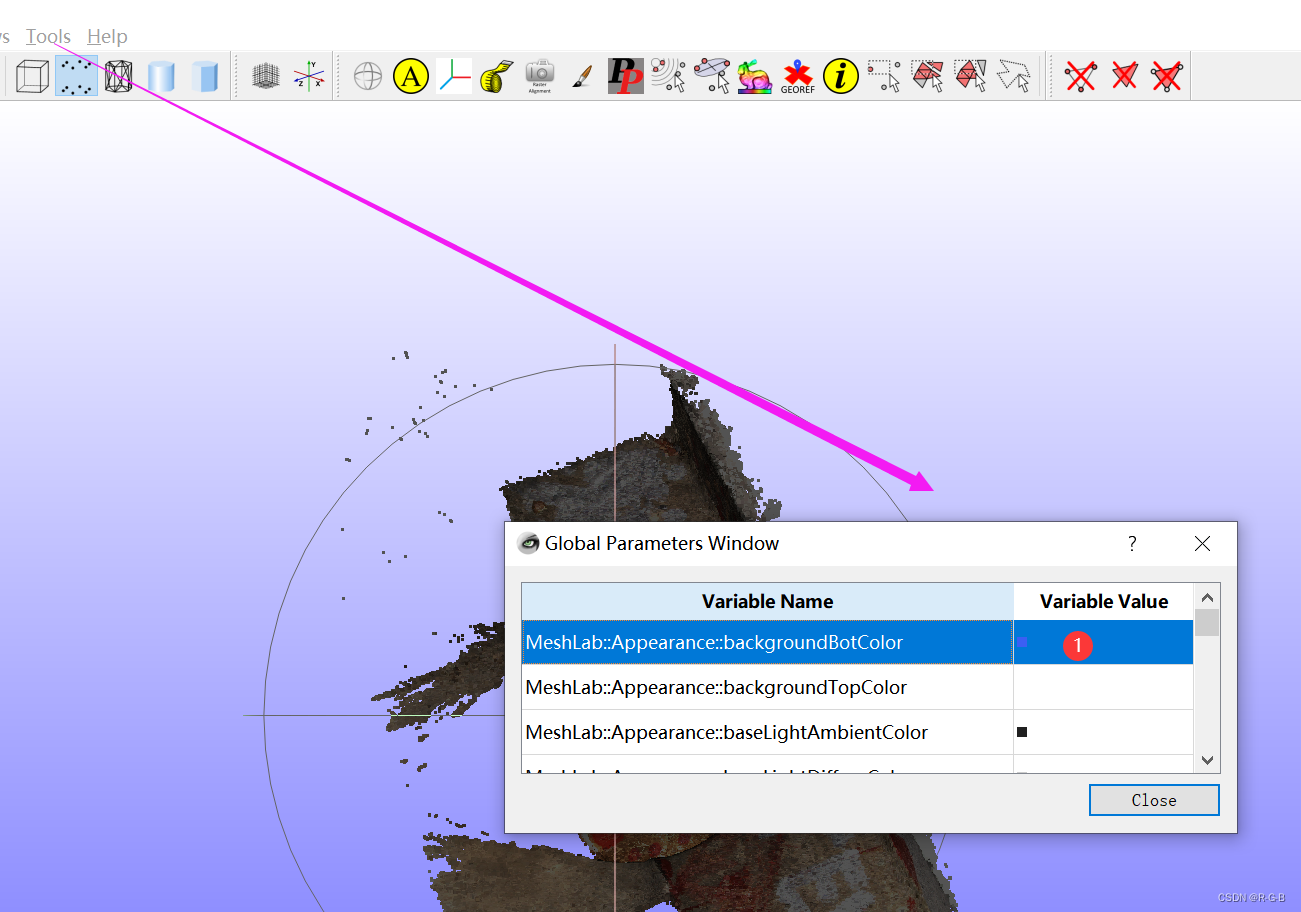Delete selected vertices icon
This screenshot has width=1301, height=912.
pos(1081,76)
